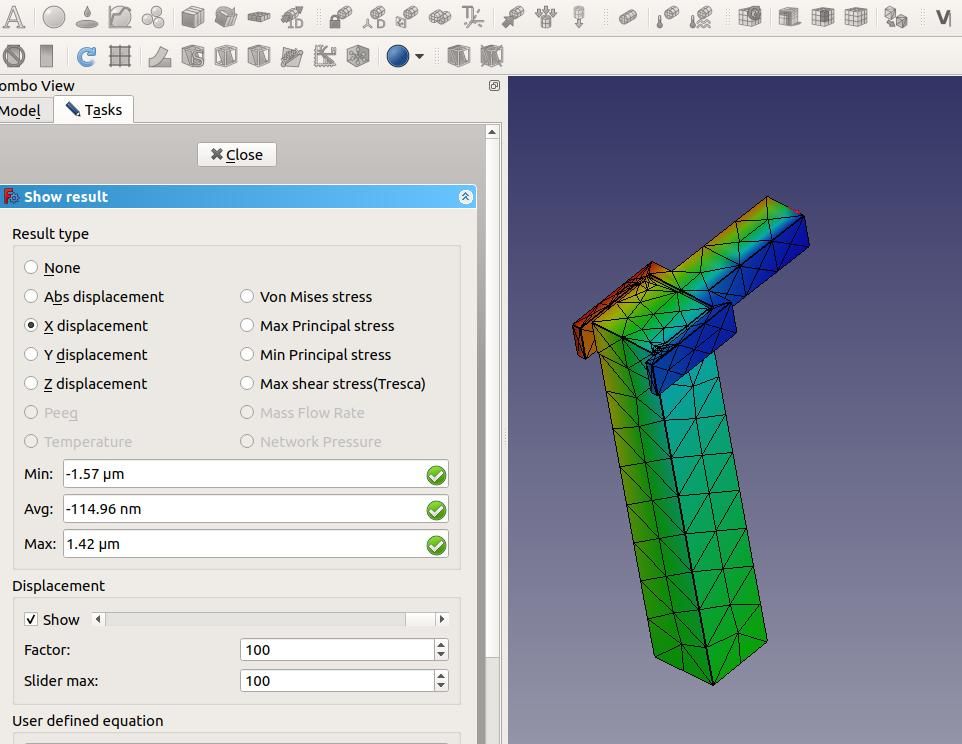The height and width of the screenshot is (744, 962).
Task: Add beam rotation tilted cube icon
Action: pyautogui.click(x=226, y=17)
